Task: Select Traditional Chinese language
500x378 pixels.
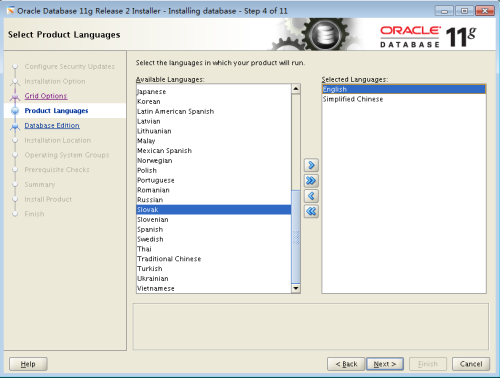Action: tap(213, 259)
